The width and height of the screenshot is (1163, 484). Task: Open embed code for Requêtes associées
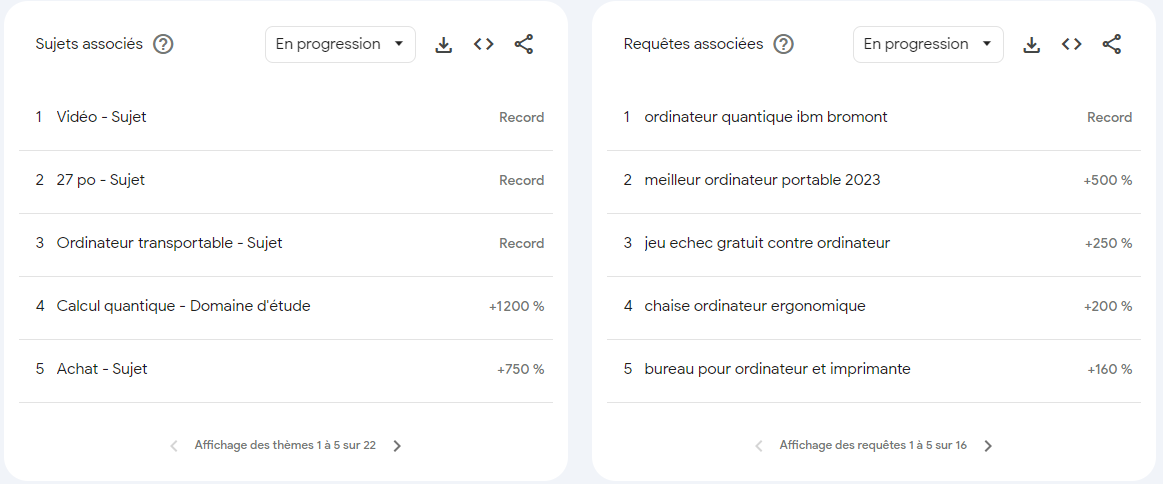pos(1071,44)
